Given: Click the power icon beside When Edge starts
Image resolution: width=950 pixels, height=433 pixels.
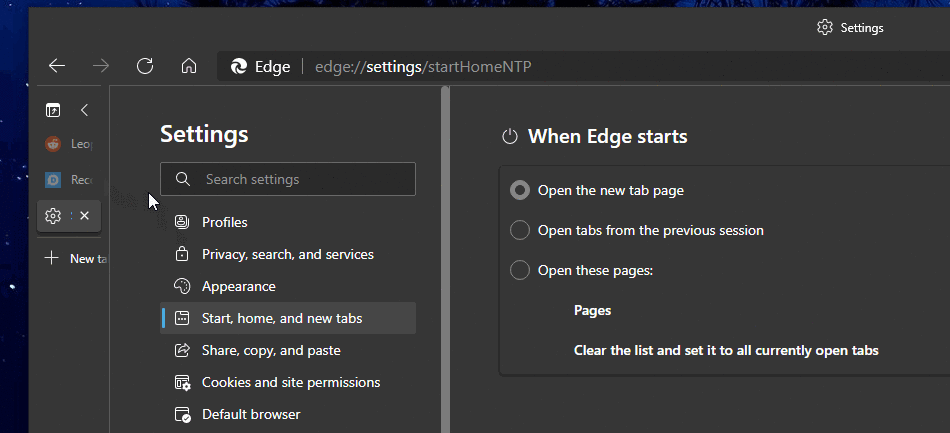Looking at the screenshot, I should pos(510,136).
